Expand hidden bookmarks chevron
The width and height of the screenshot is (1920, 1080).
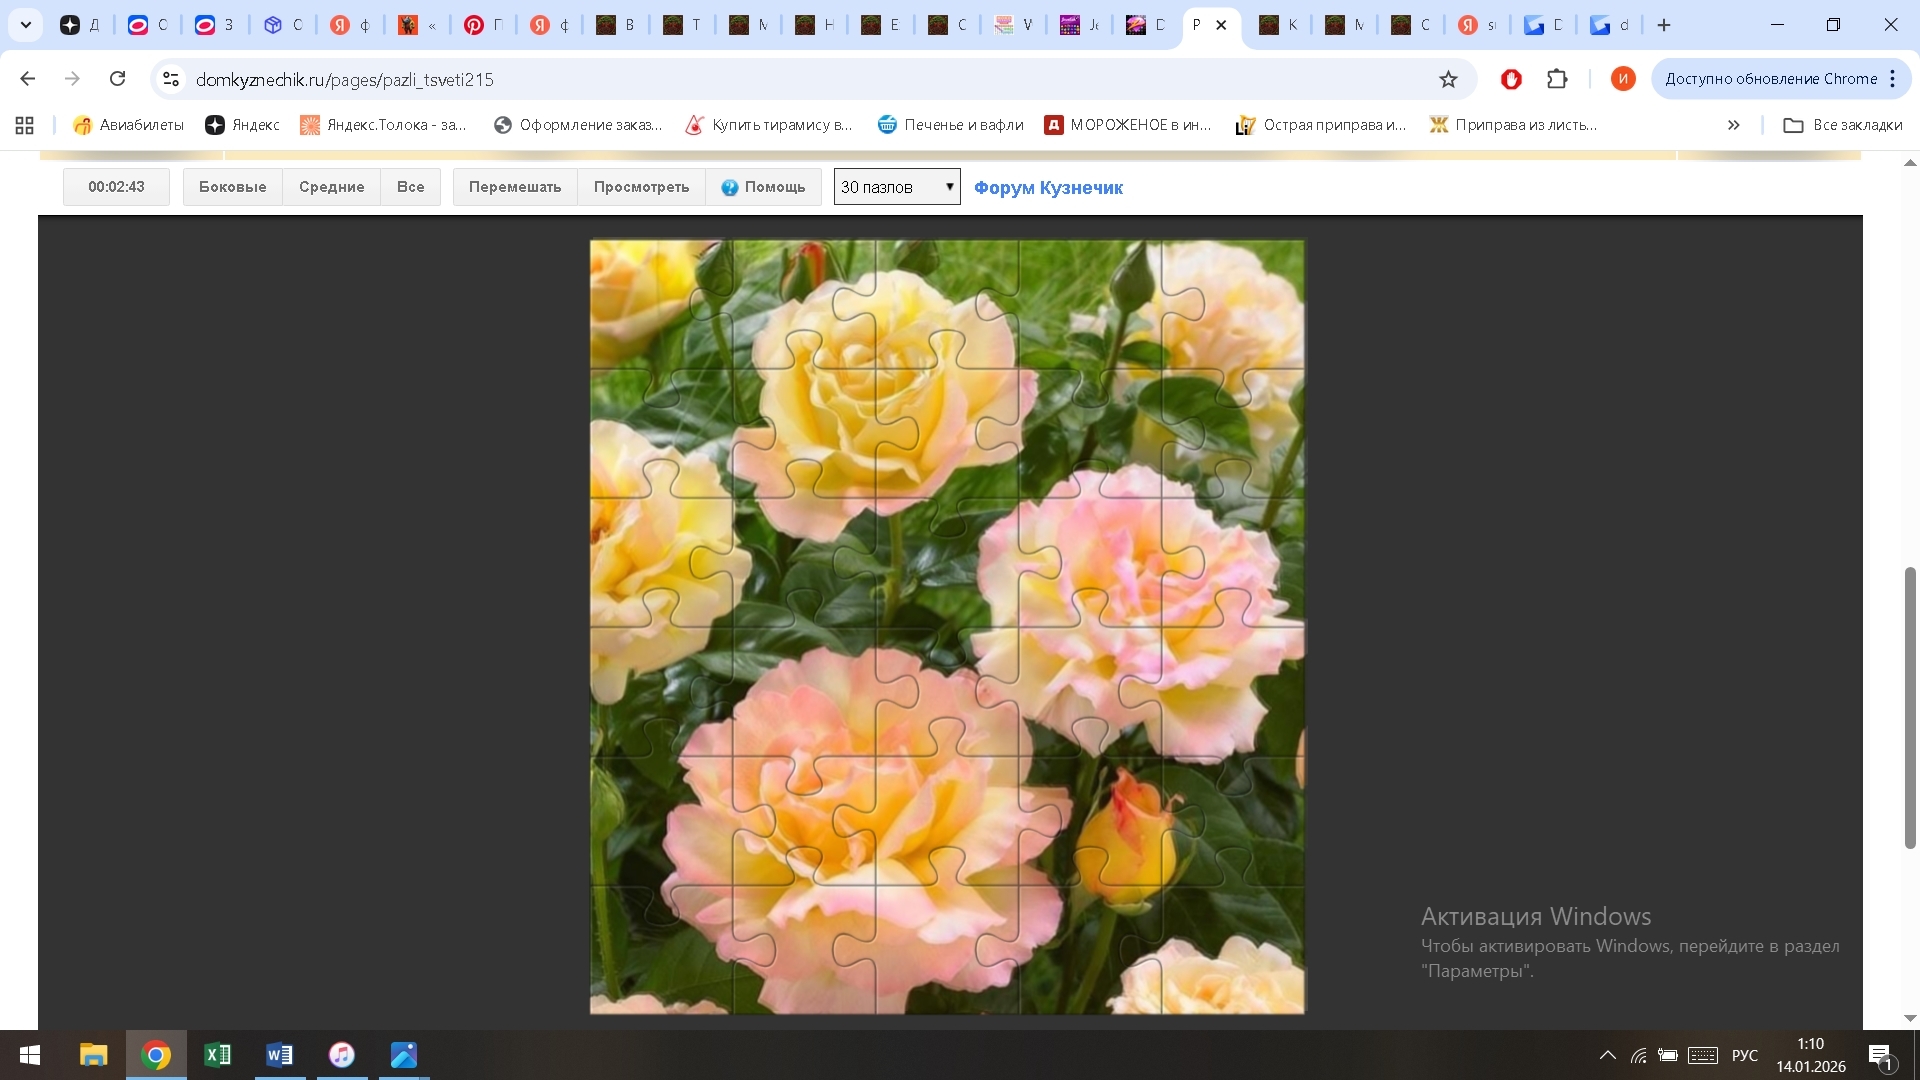(x=1733, y=125)
